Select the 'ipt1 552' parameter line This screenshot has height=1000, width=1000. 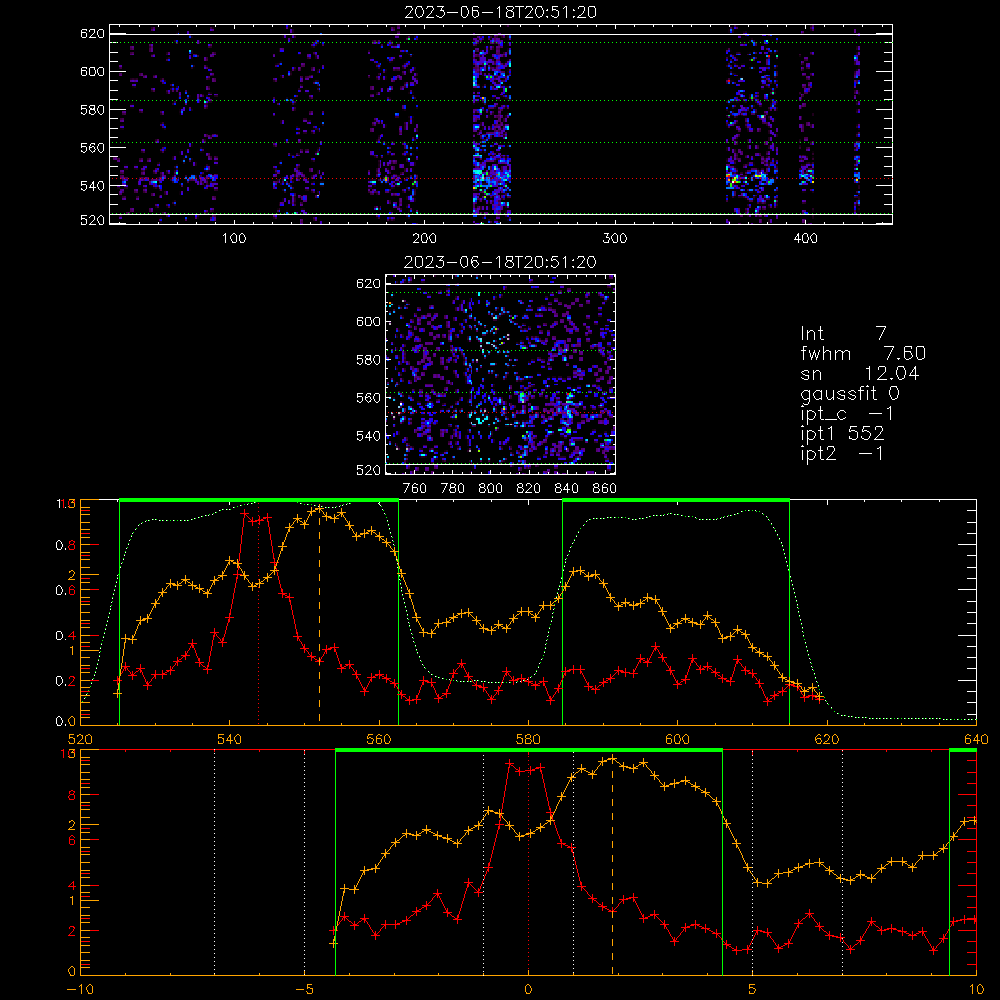[x=842, y=434]
